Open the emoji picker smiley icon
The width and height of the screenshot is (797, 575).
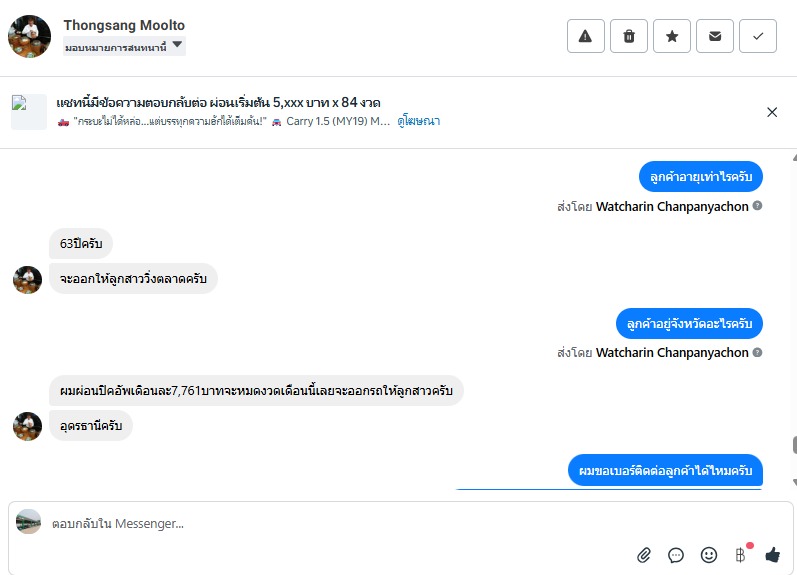708,554
